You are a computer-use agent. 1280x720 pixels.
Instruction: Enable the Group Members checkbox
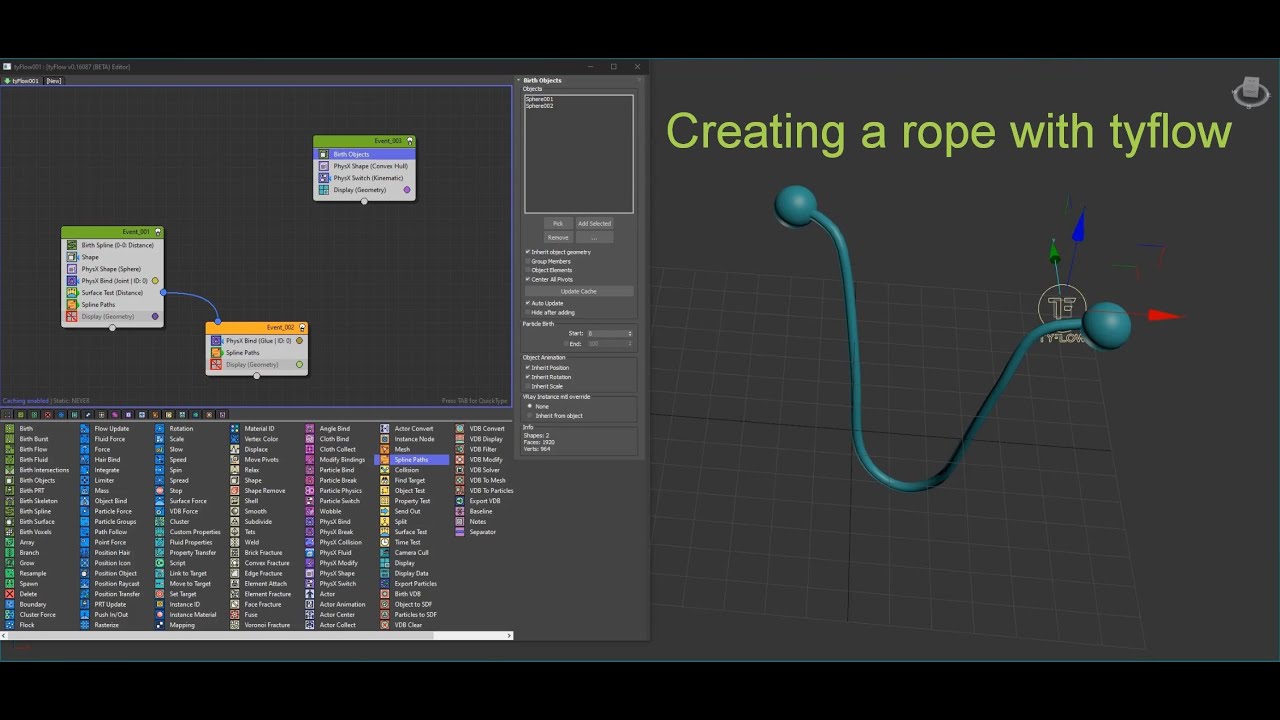(528, 261)
